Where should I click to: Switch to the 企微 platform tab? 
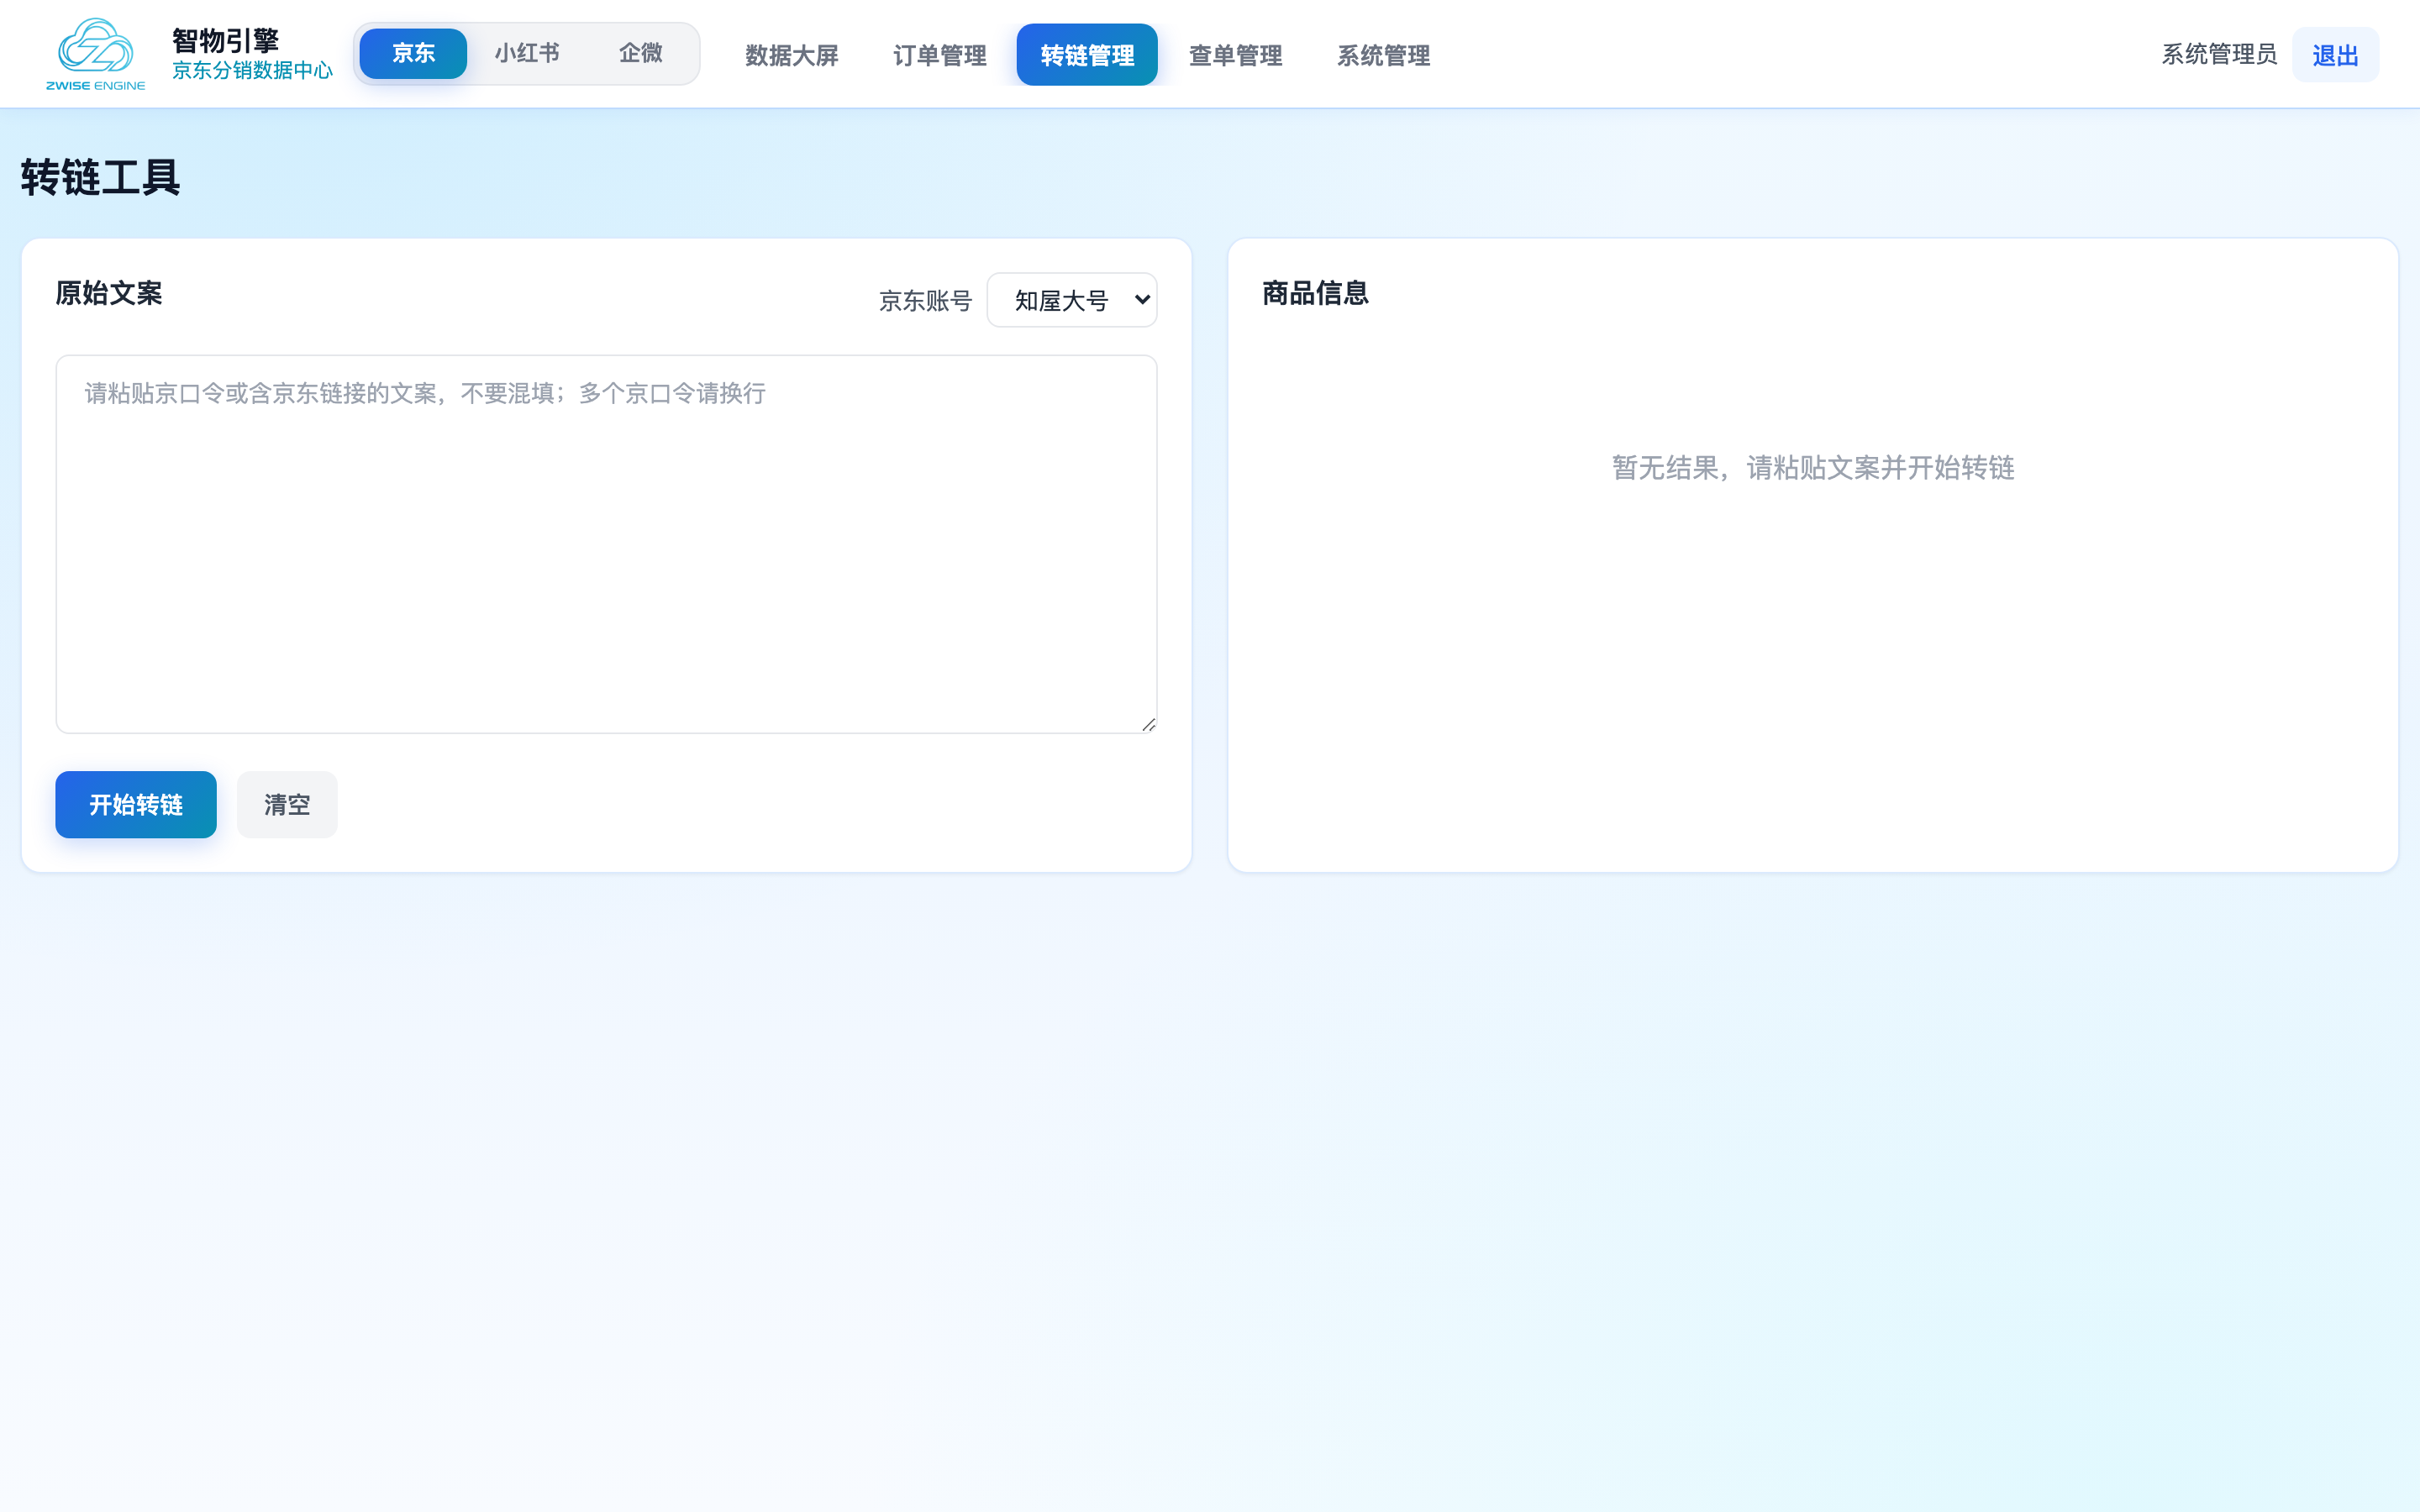click(x=640, y=53)
